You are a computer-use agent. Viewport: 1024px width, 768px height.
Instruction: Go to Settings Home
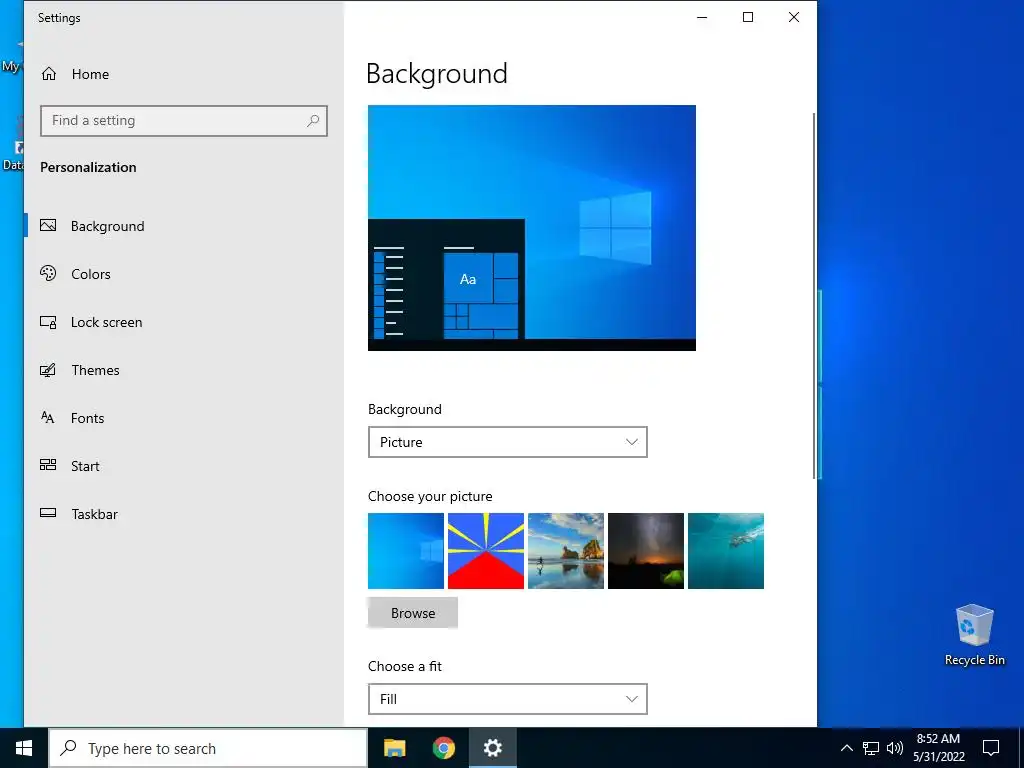point(90,74)
